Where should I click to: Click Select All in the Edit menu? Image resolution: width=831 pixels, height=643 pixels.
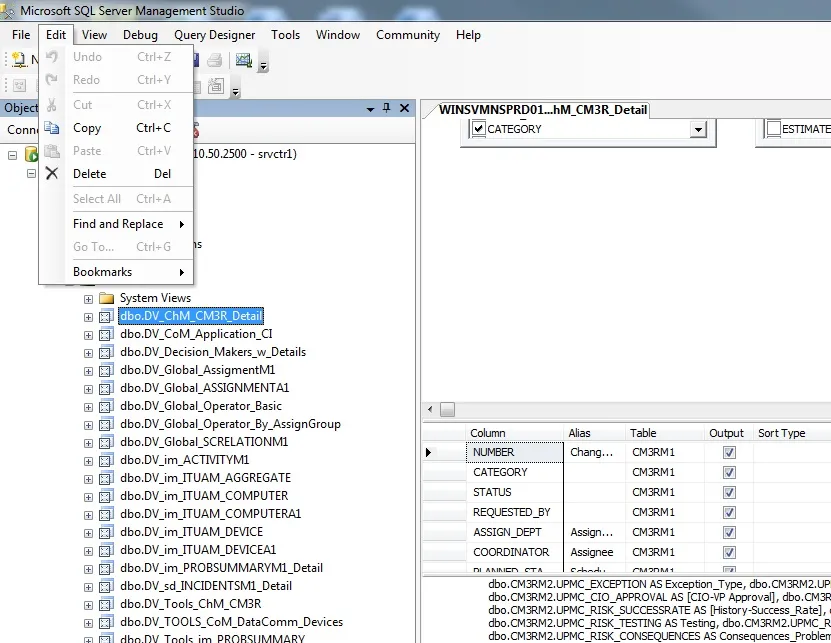(x=97, y=198)
